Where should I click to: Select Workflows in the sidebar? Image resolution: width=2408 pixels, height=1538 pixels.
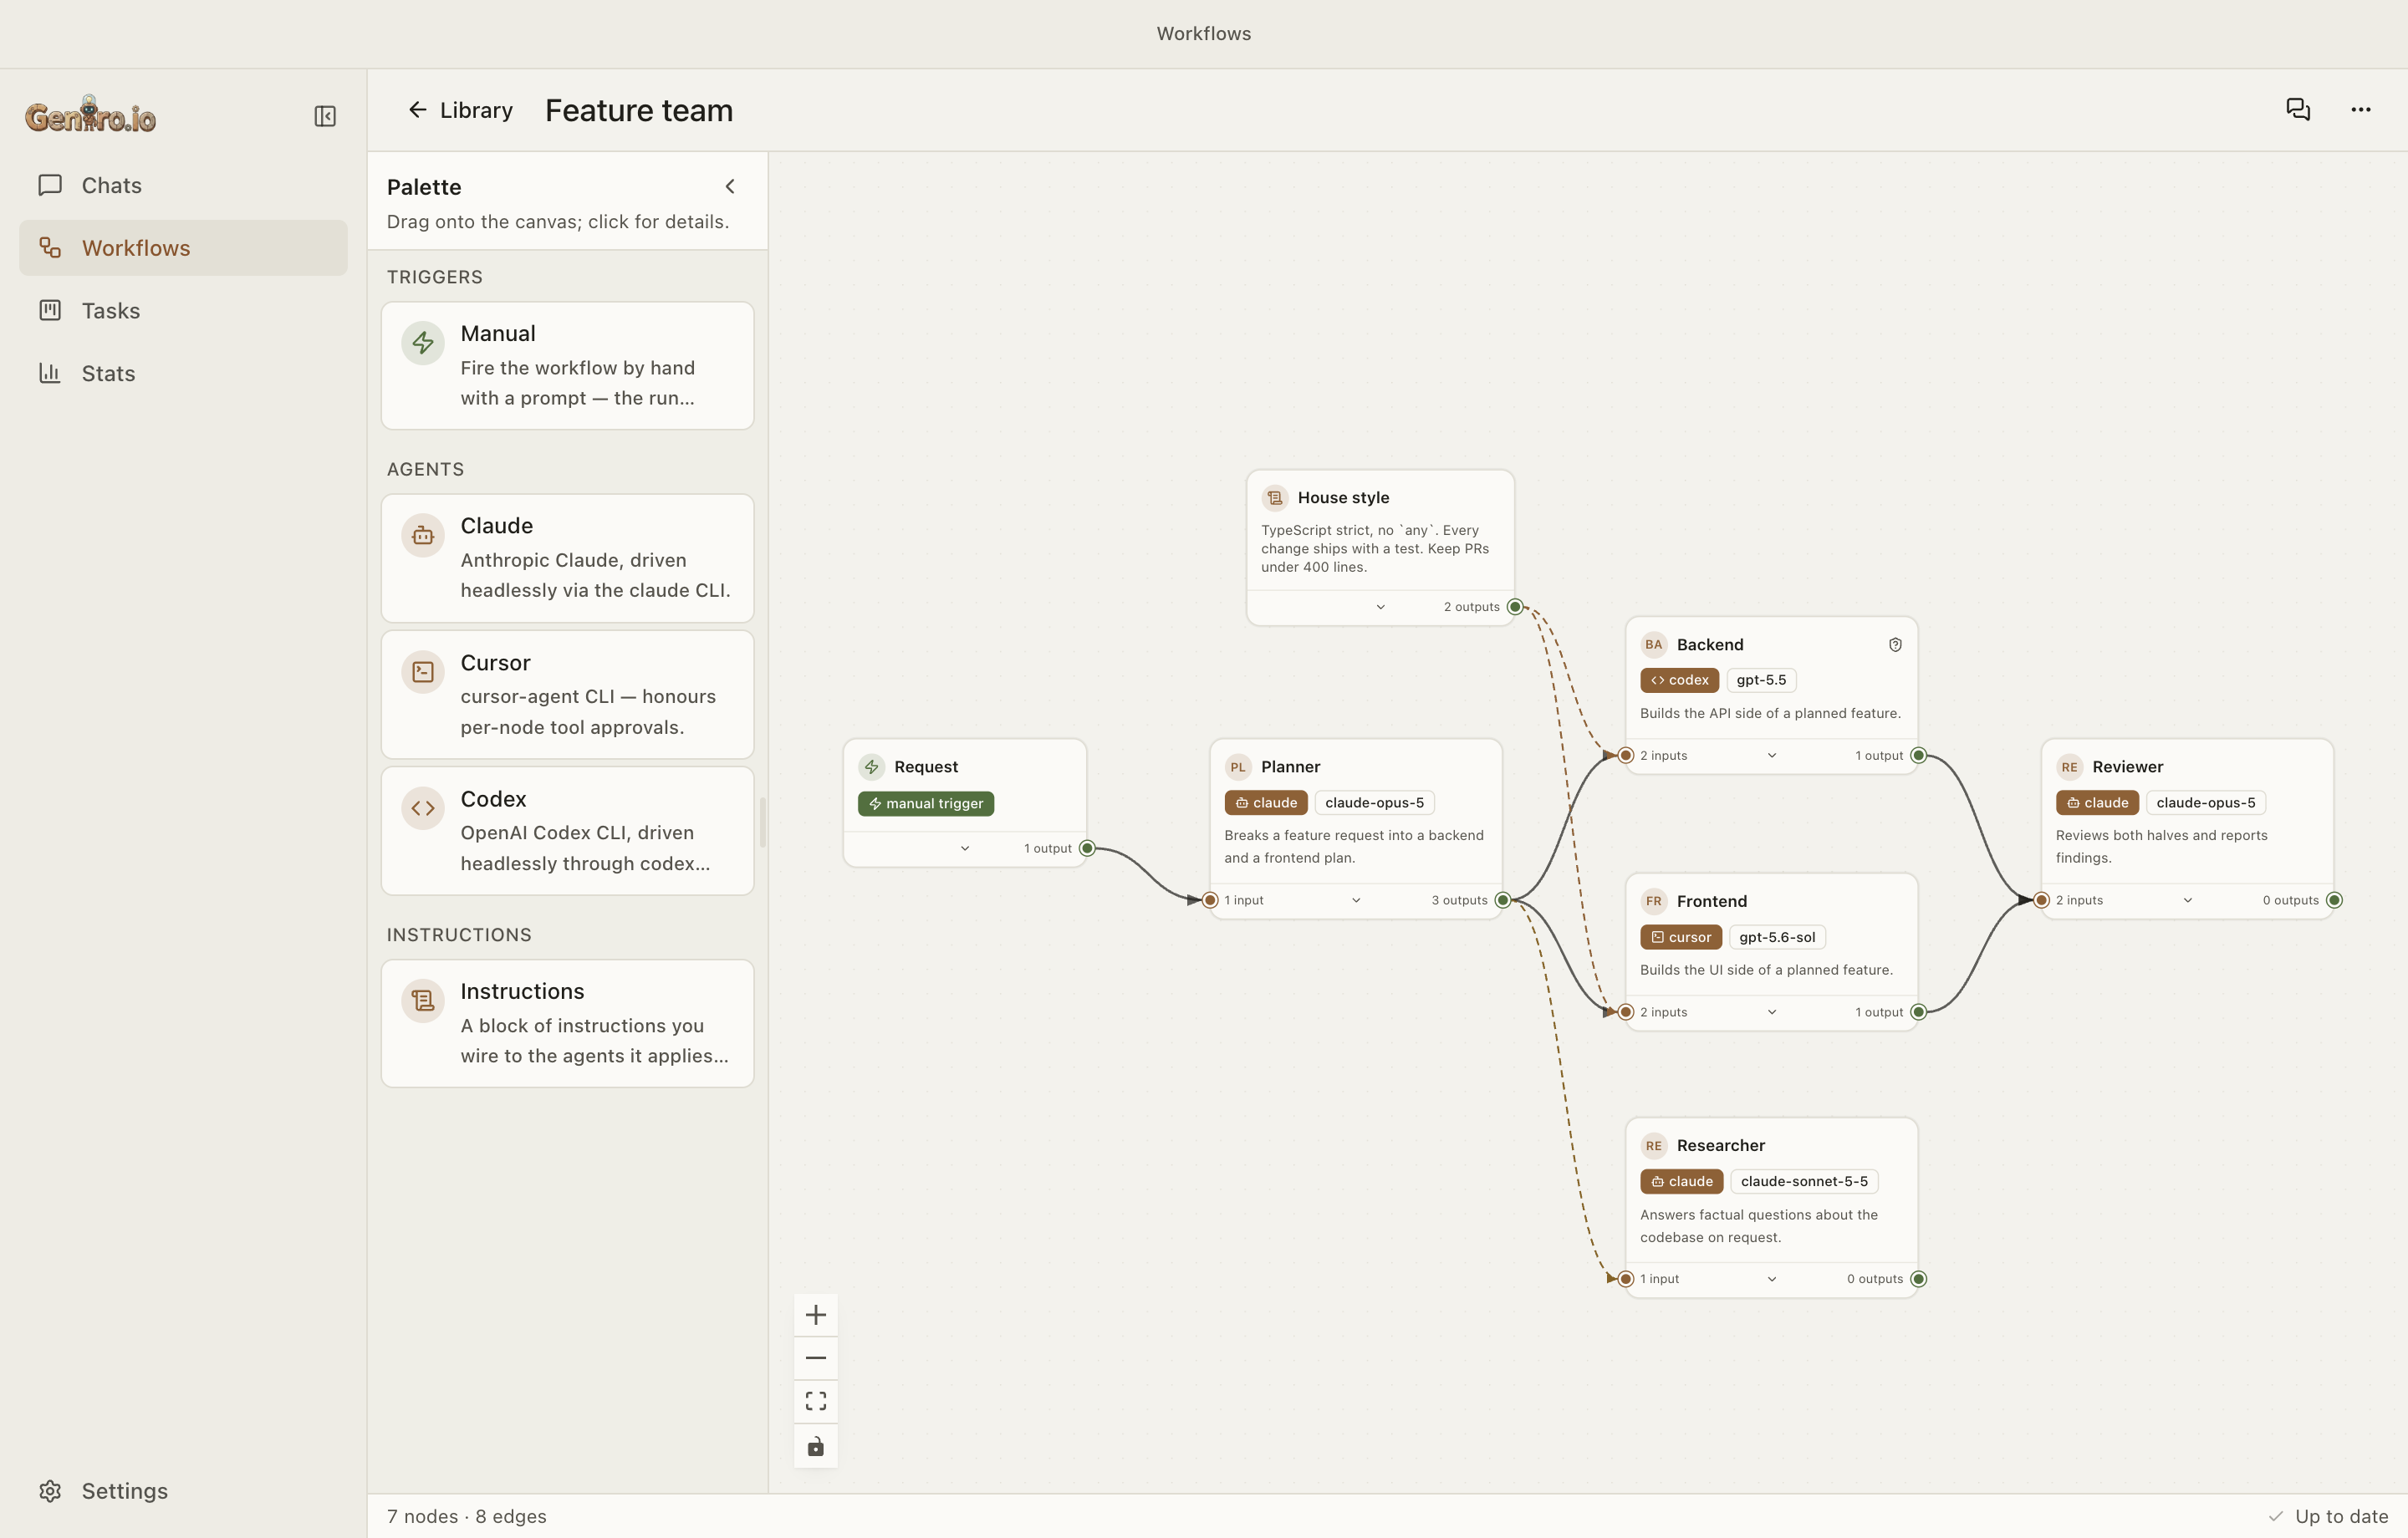tap(183, 248)
